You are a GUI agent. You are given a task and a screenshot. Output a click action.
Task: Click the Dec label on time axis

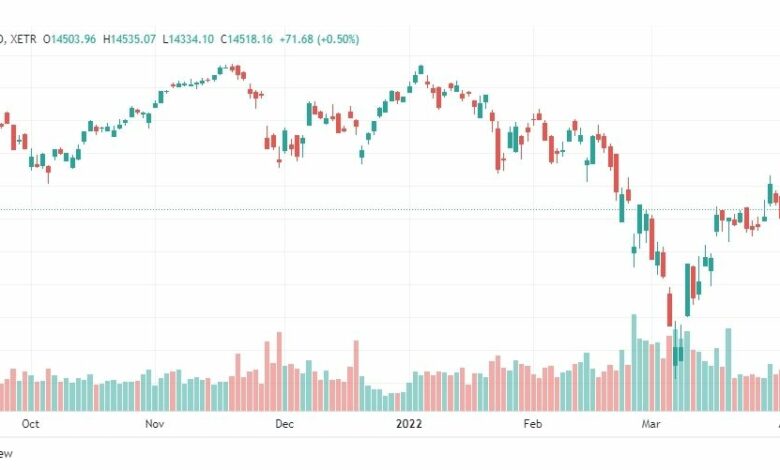coord(285,424)
